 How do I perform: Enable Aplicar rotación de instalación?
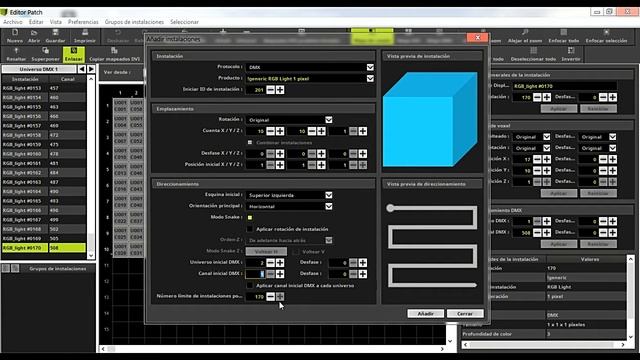[250, 229]
